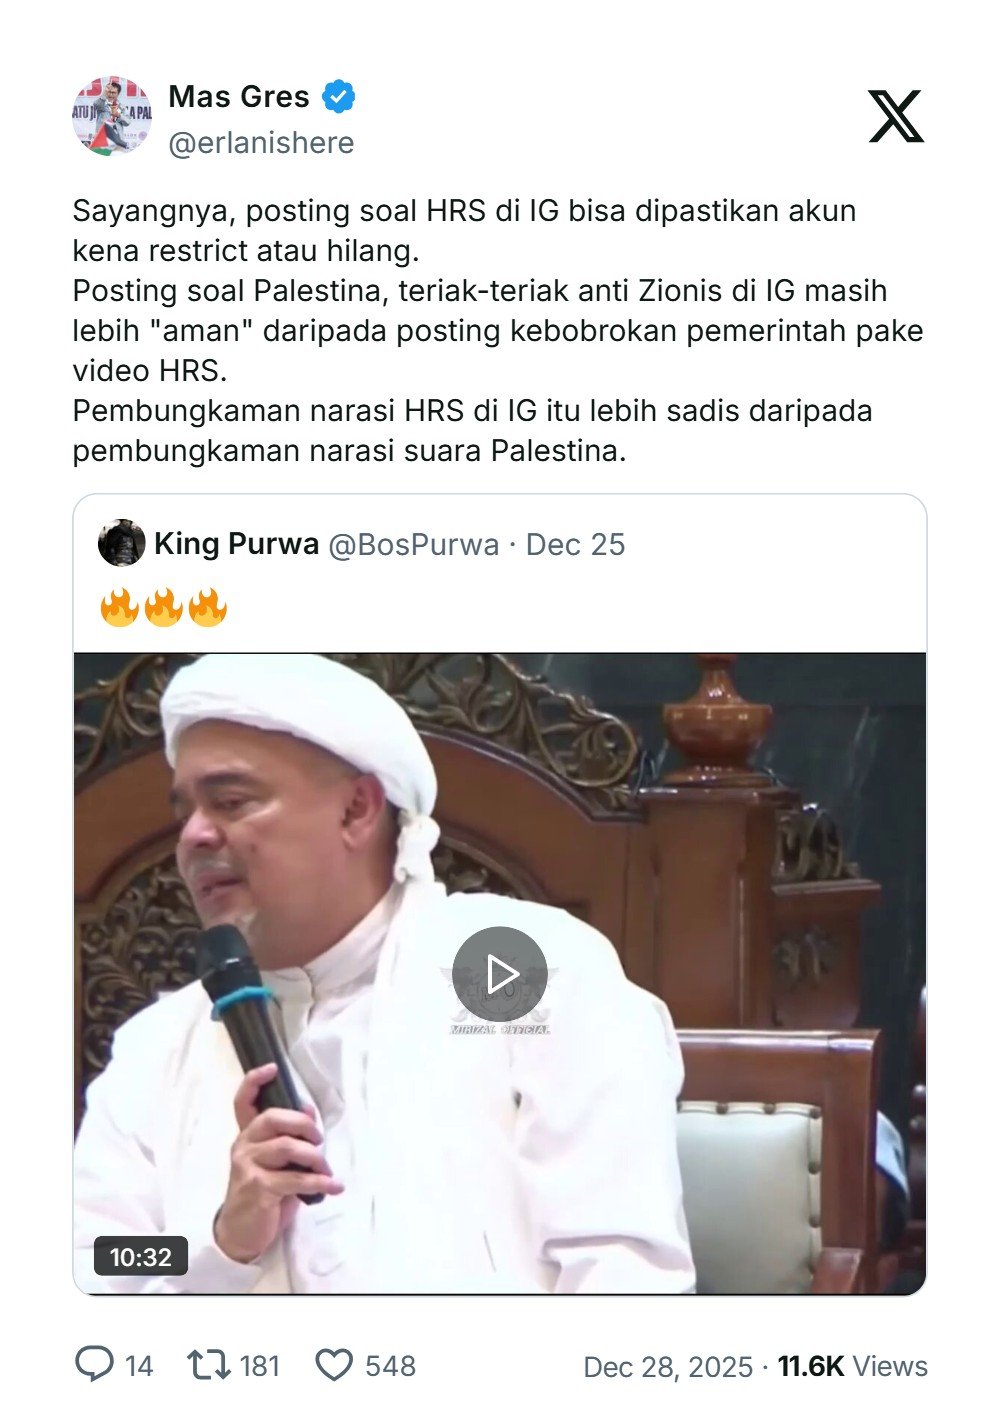
Task: Open the @erlanishere handle link
Action: click(261, 143)
